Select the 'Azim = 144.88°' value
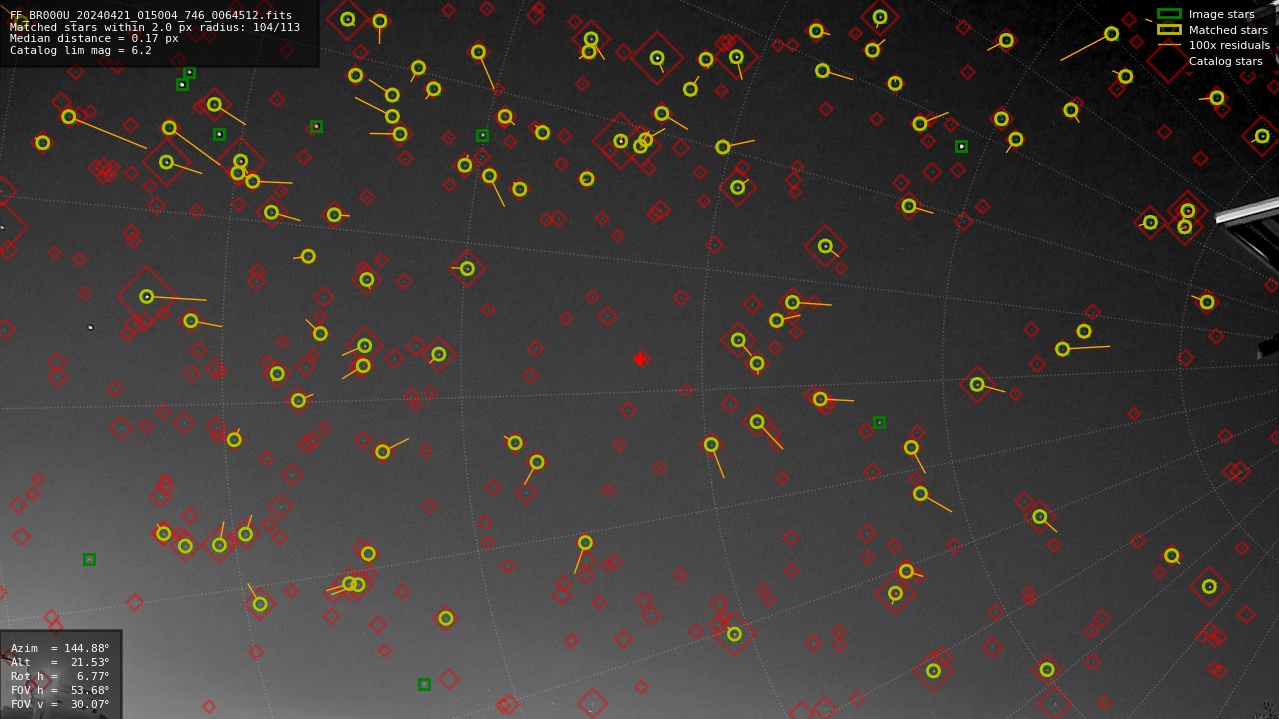 (60, 648)
